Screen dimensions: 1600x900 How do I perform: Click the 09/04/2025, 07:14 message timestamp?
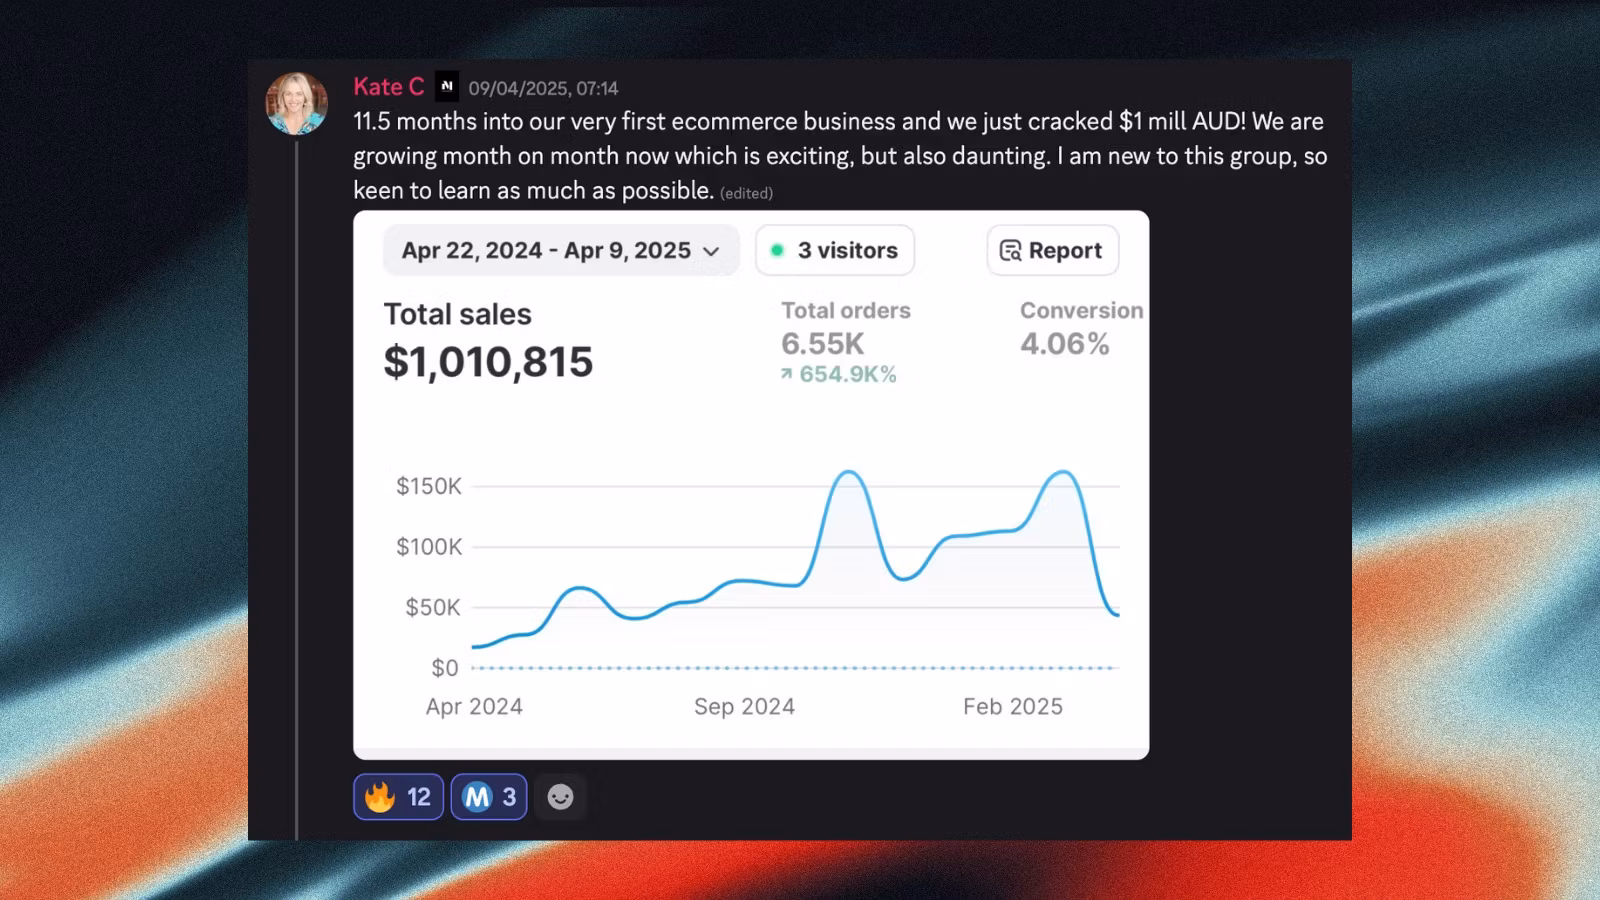click(543, 89)
